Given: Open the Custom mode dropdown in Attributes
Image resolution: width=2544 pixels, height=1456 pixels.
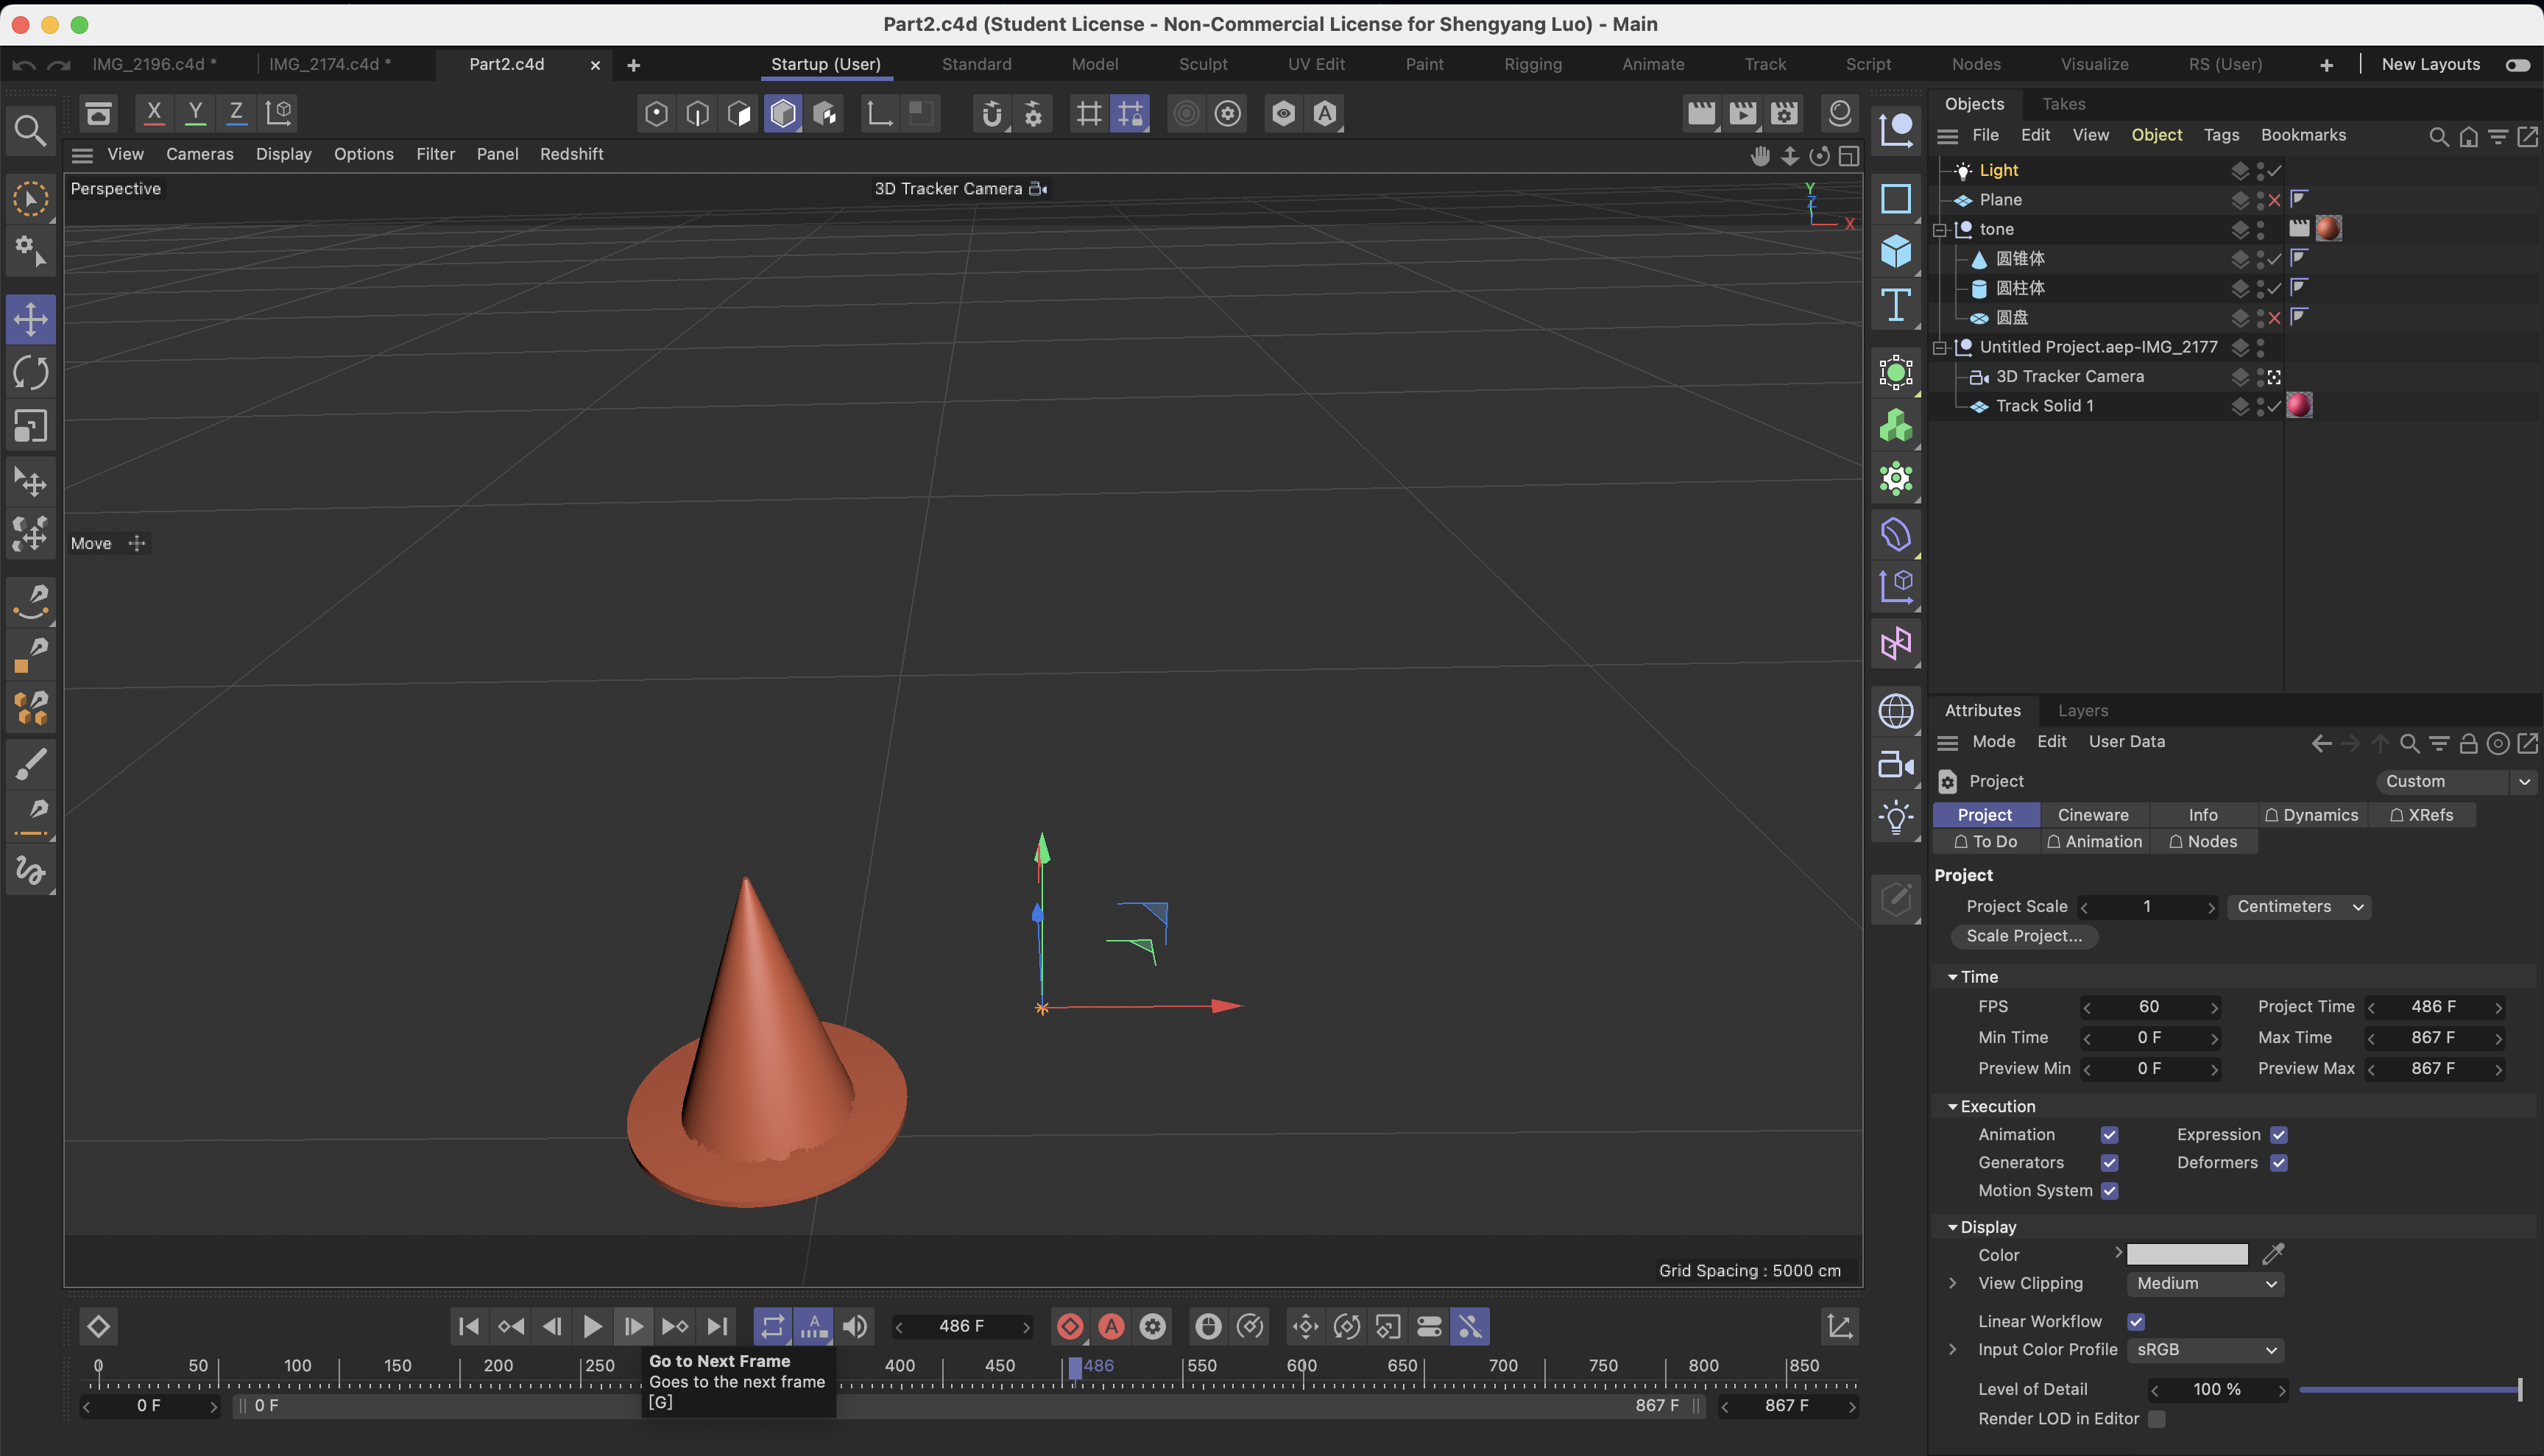Looking at the screenshot, I should pos(2456,781).
